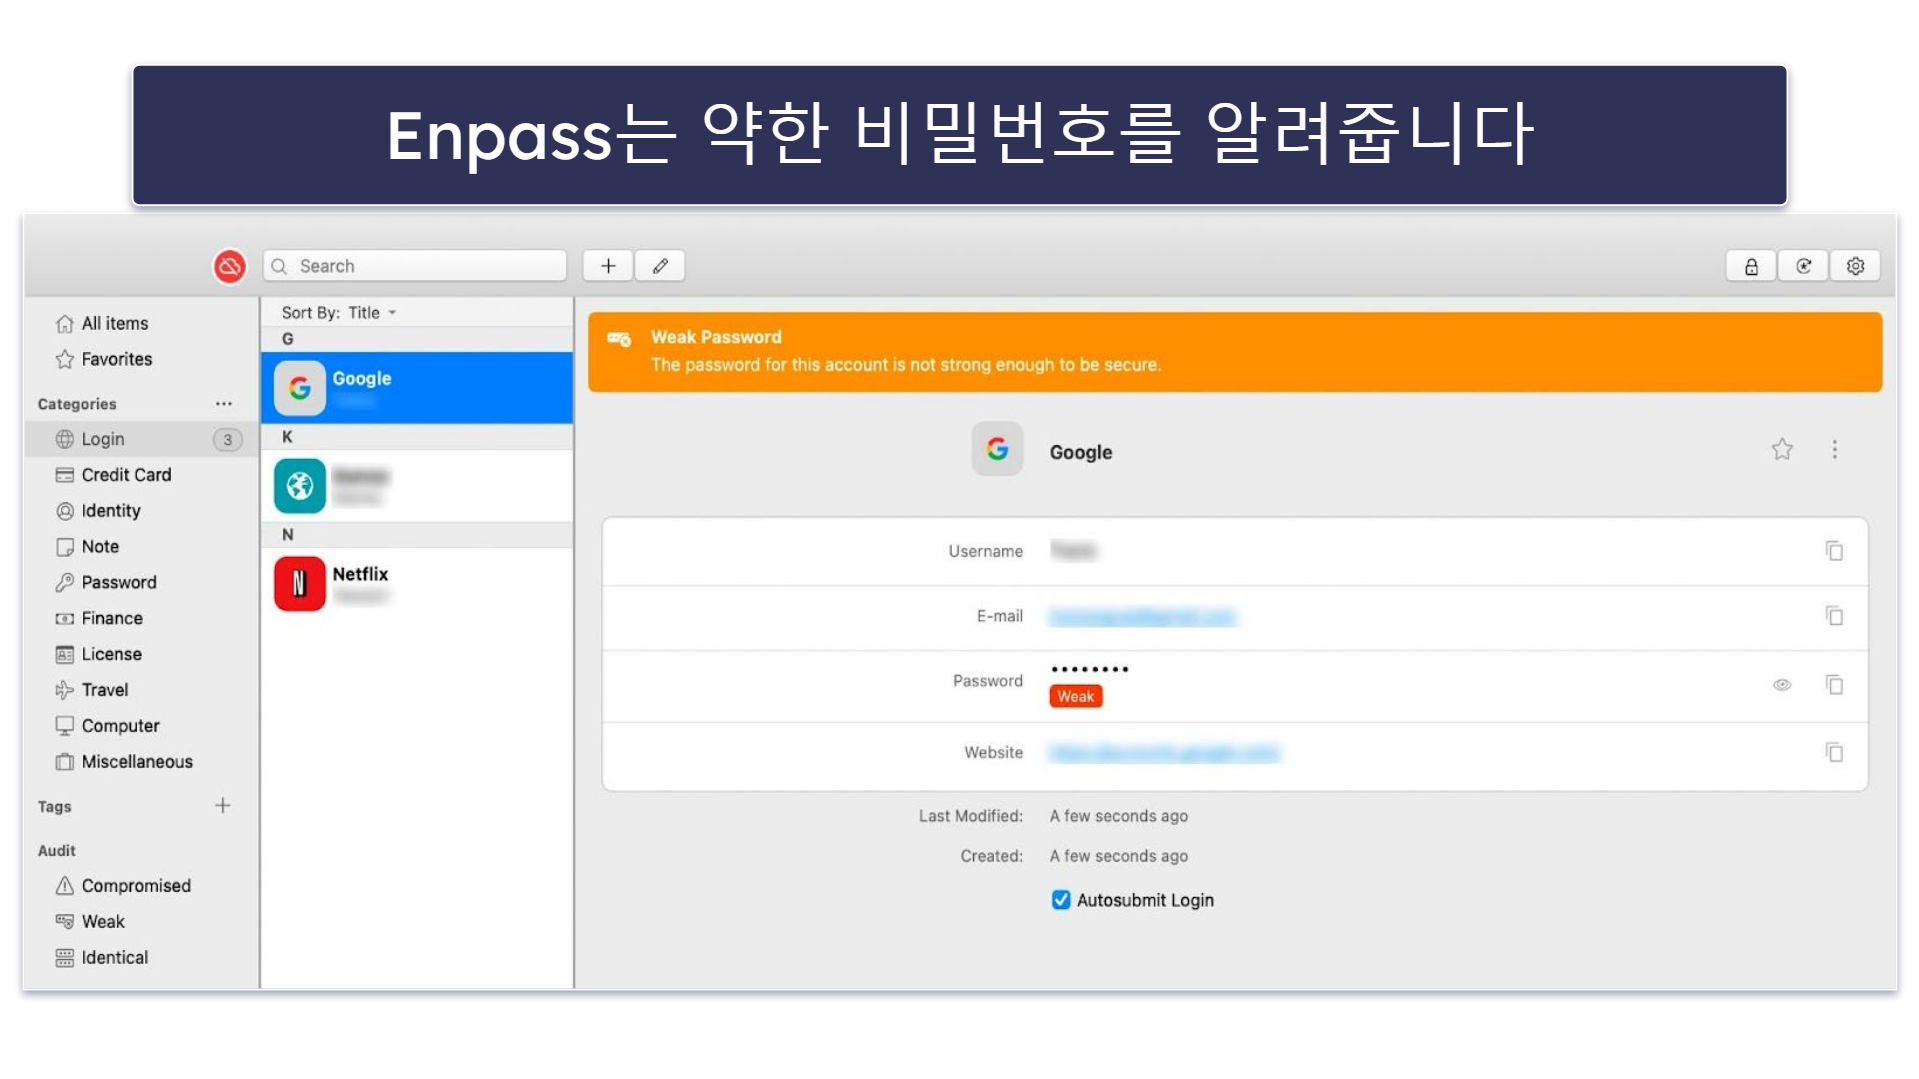Select the License category

tap(98, 654)
